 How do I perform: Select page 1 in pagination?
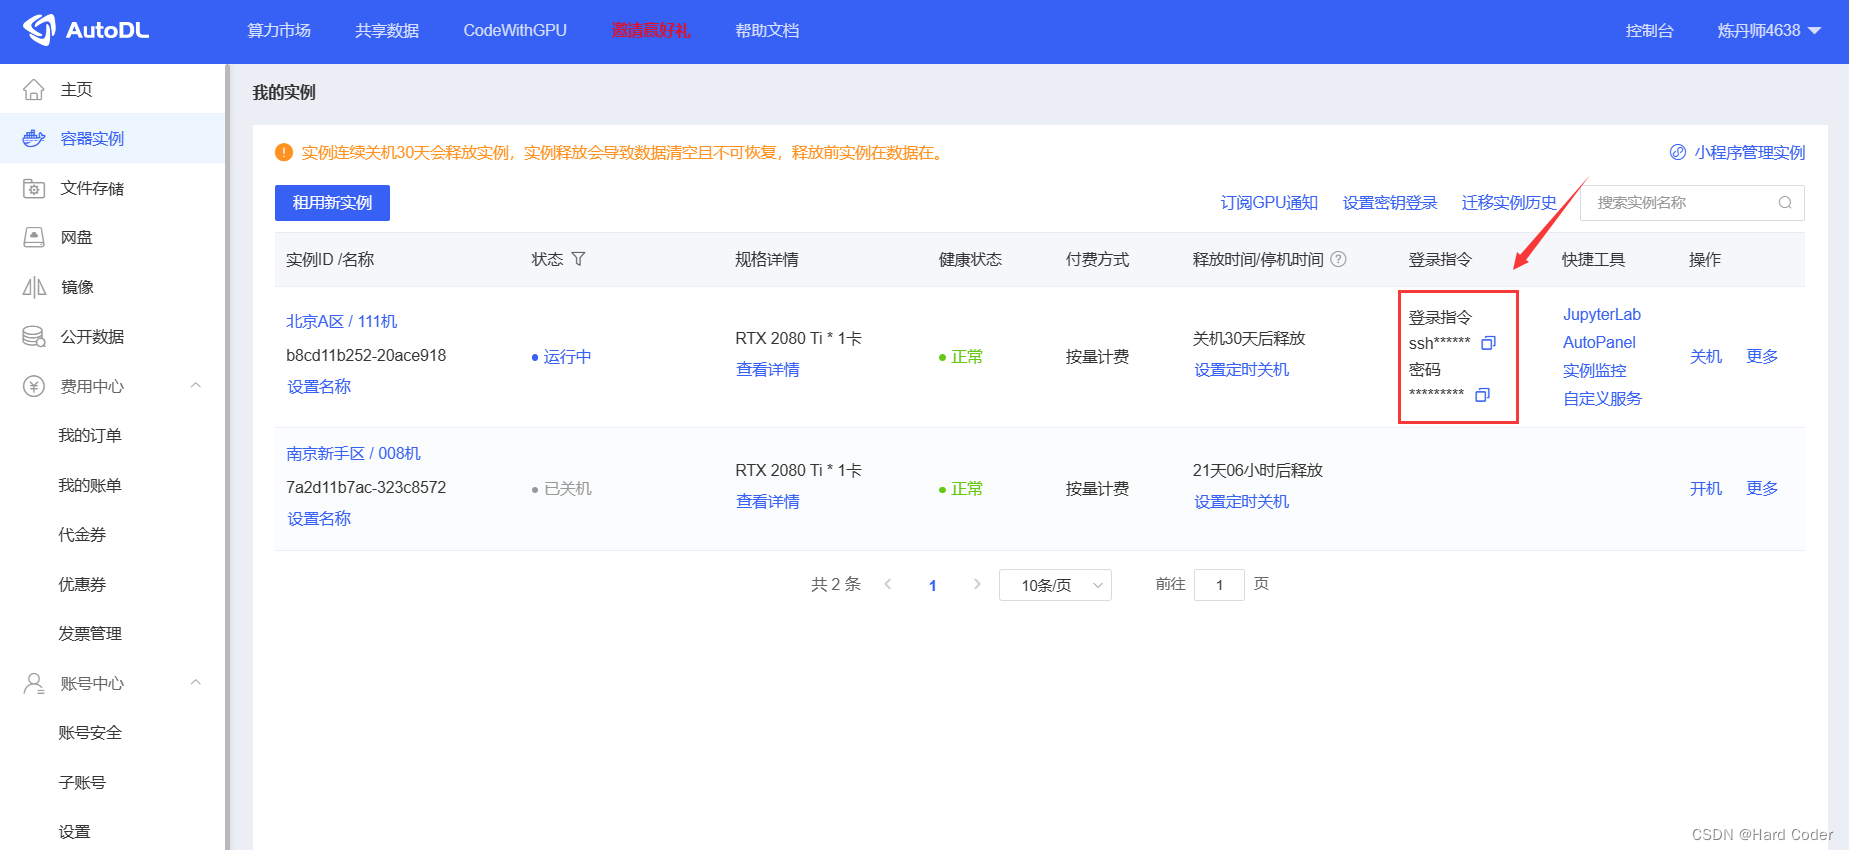(x=933, y=585)
